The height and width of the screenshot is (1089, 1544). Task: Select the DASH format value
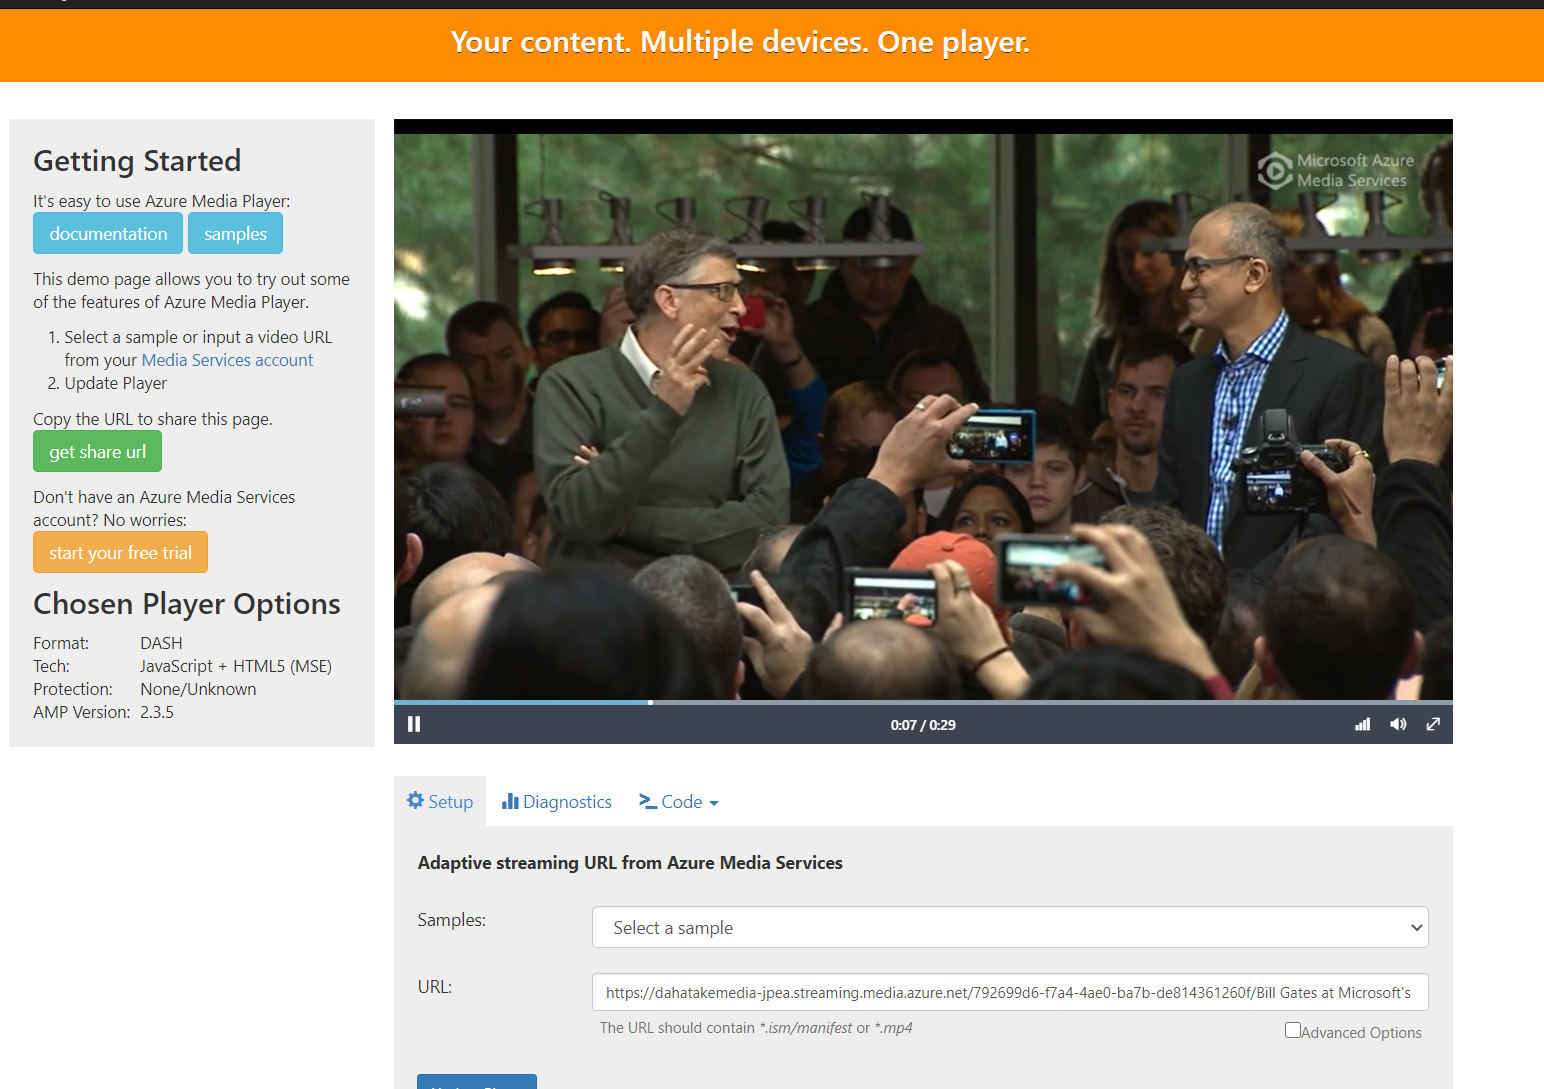[161, 643]
